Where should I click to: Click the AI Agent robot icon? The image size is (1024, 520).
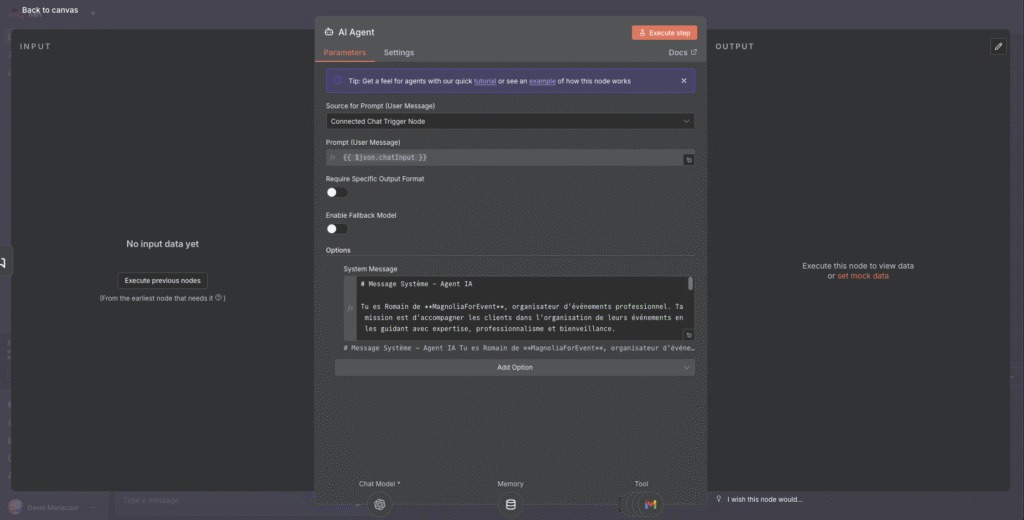[329, 32]
